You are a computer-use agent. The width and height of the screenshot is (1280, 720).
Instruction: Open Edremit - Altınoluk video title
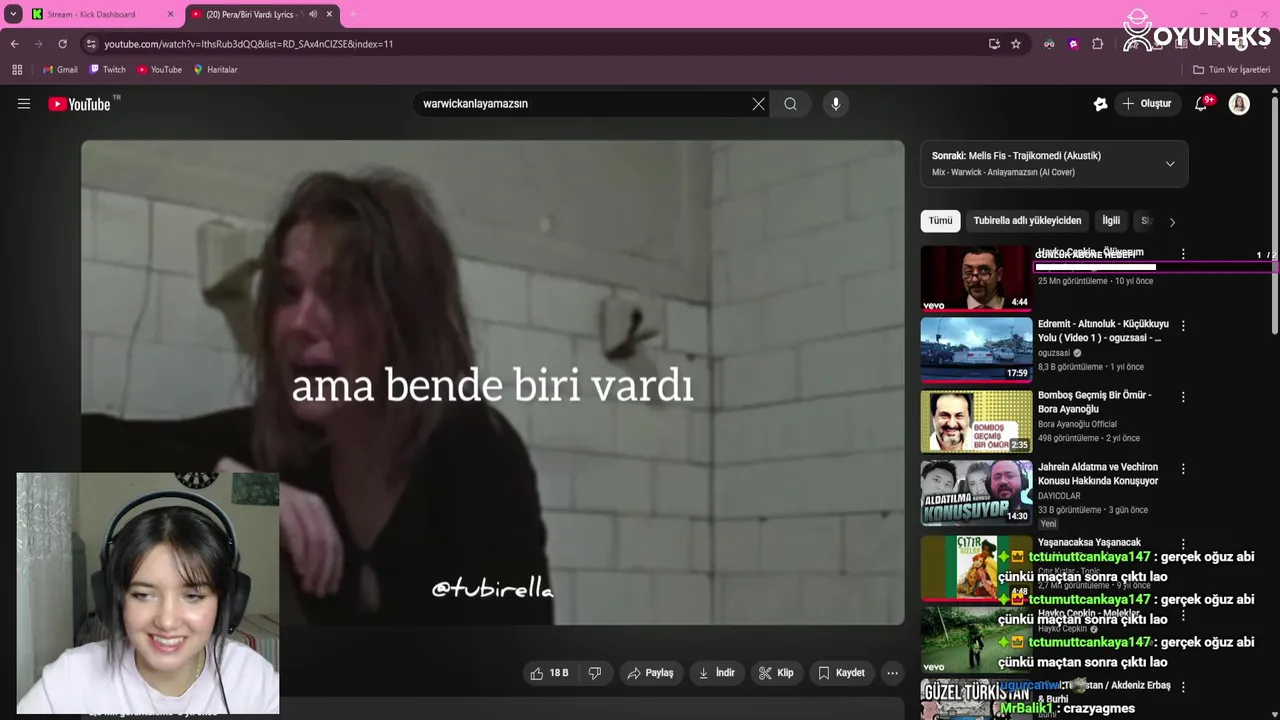[1103, 331]
